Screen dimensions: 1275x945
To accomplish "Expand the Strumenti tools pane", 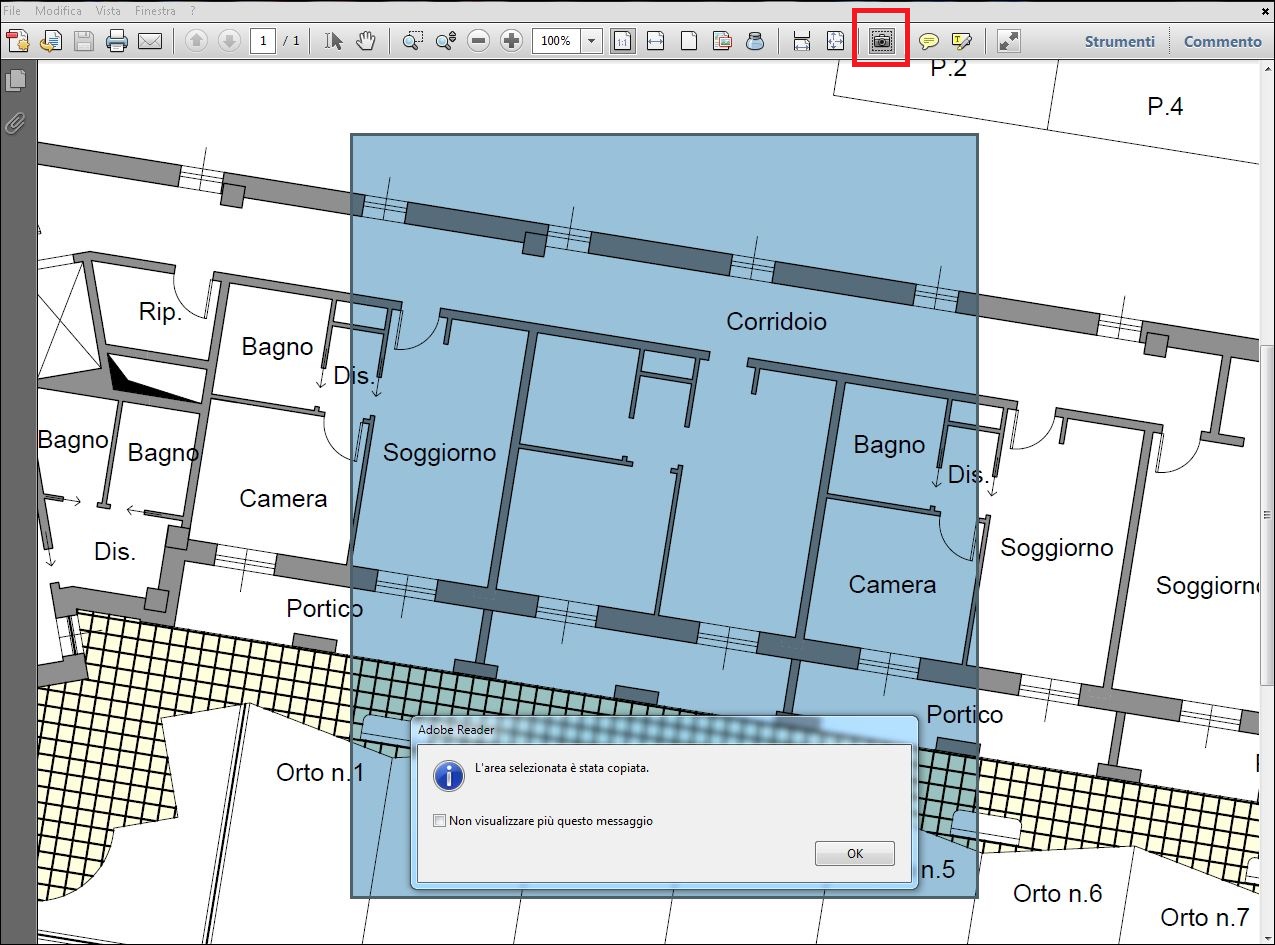I will pos(1119,41).
